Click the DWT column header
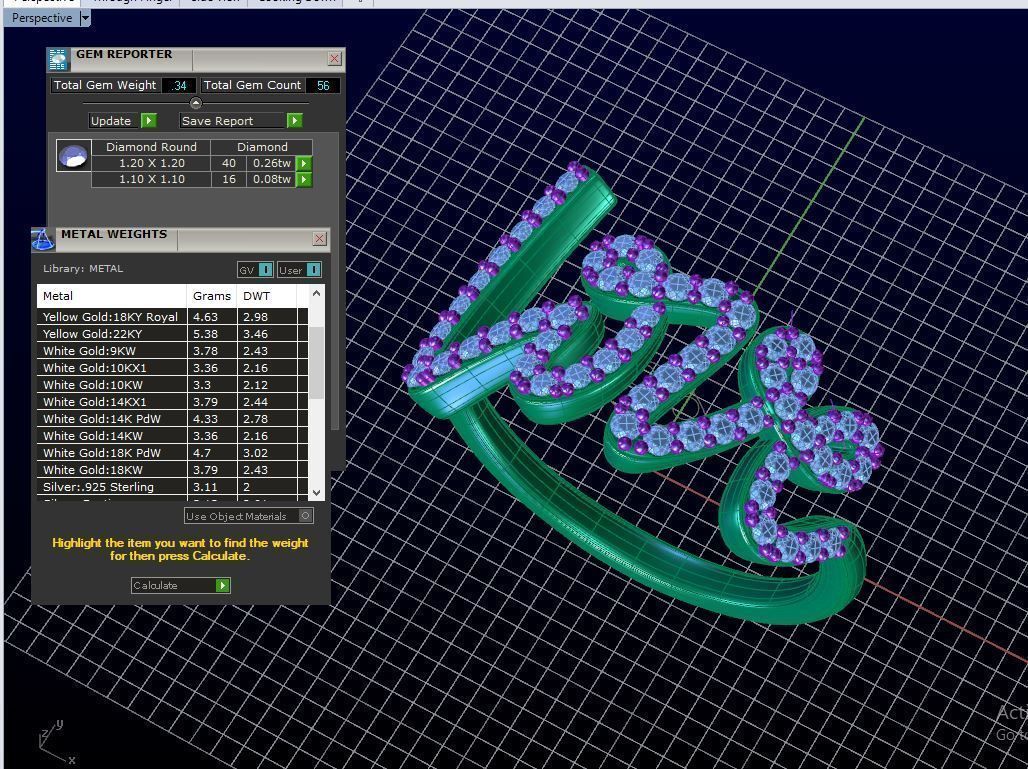The width and height of the screenshot is (1028, 769). (267, 296)
